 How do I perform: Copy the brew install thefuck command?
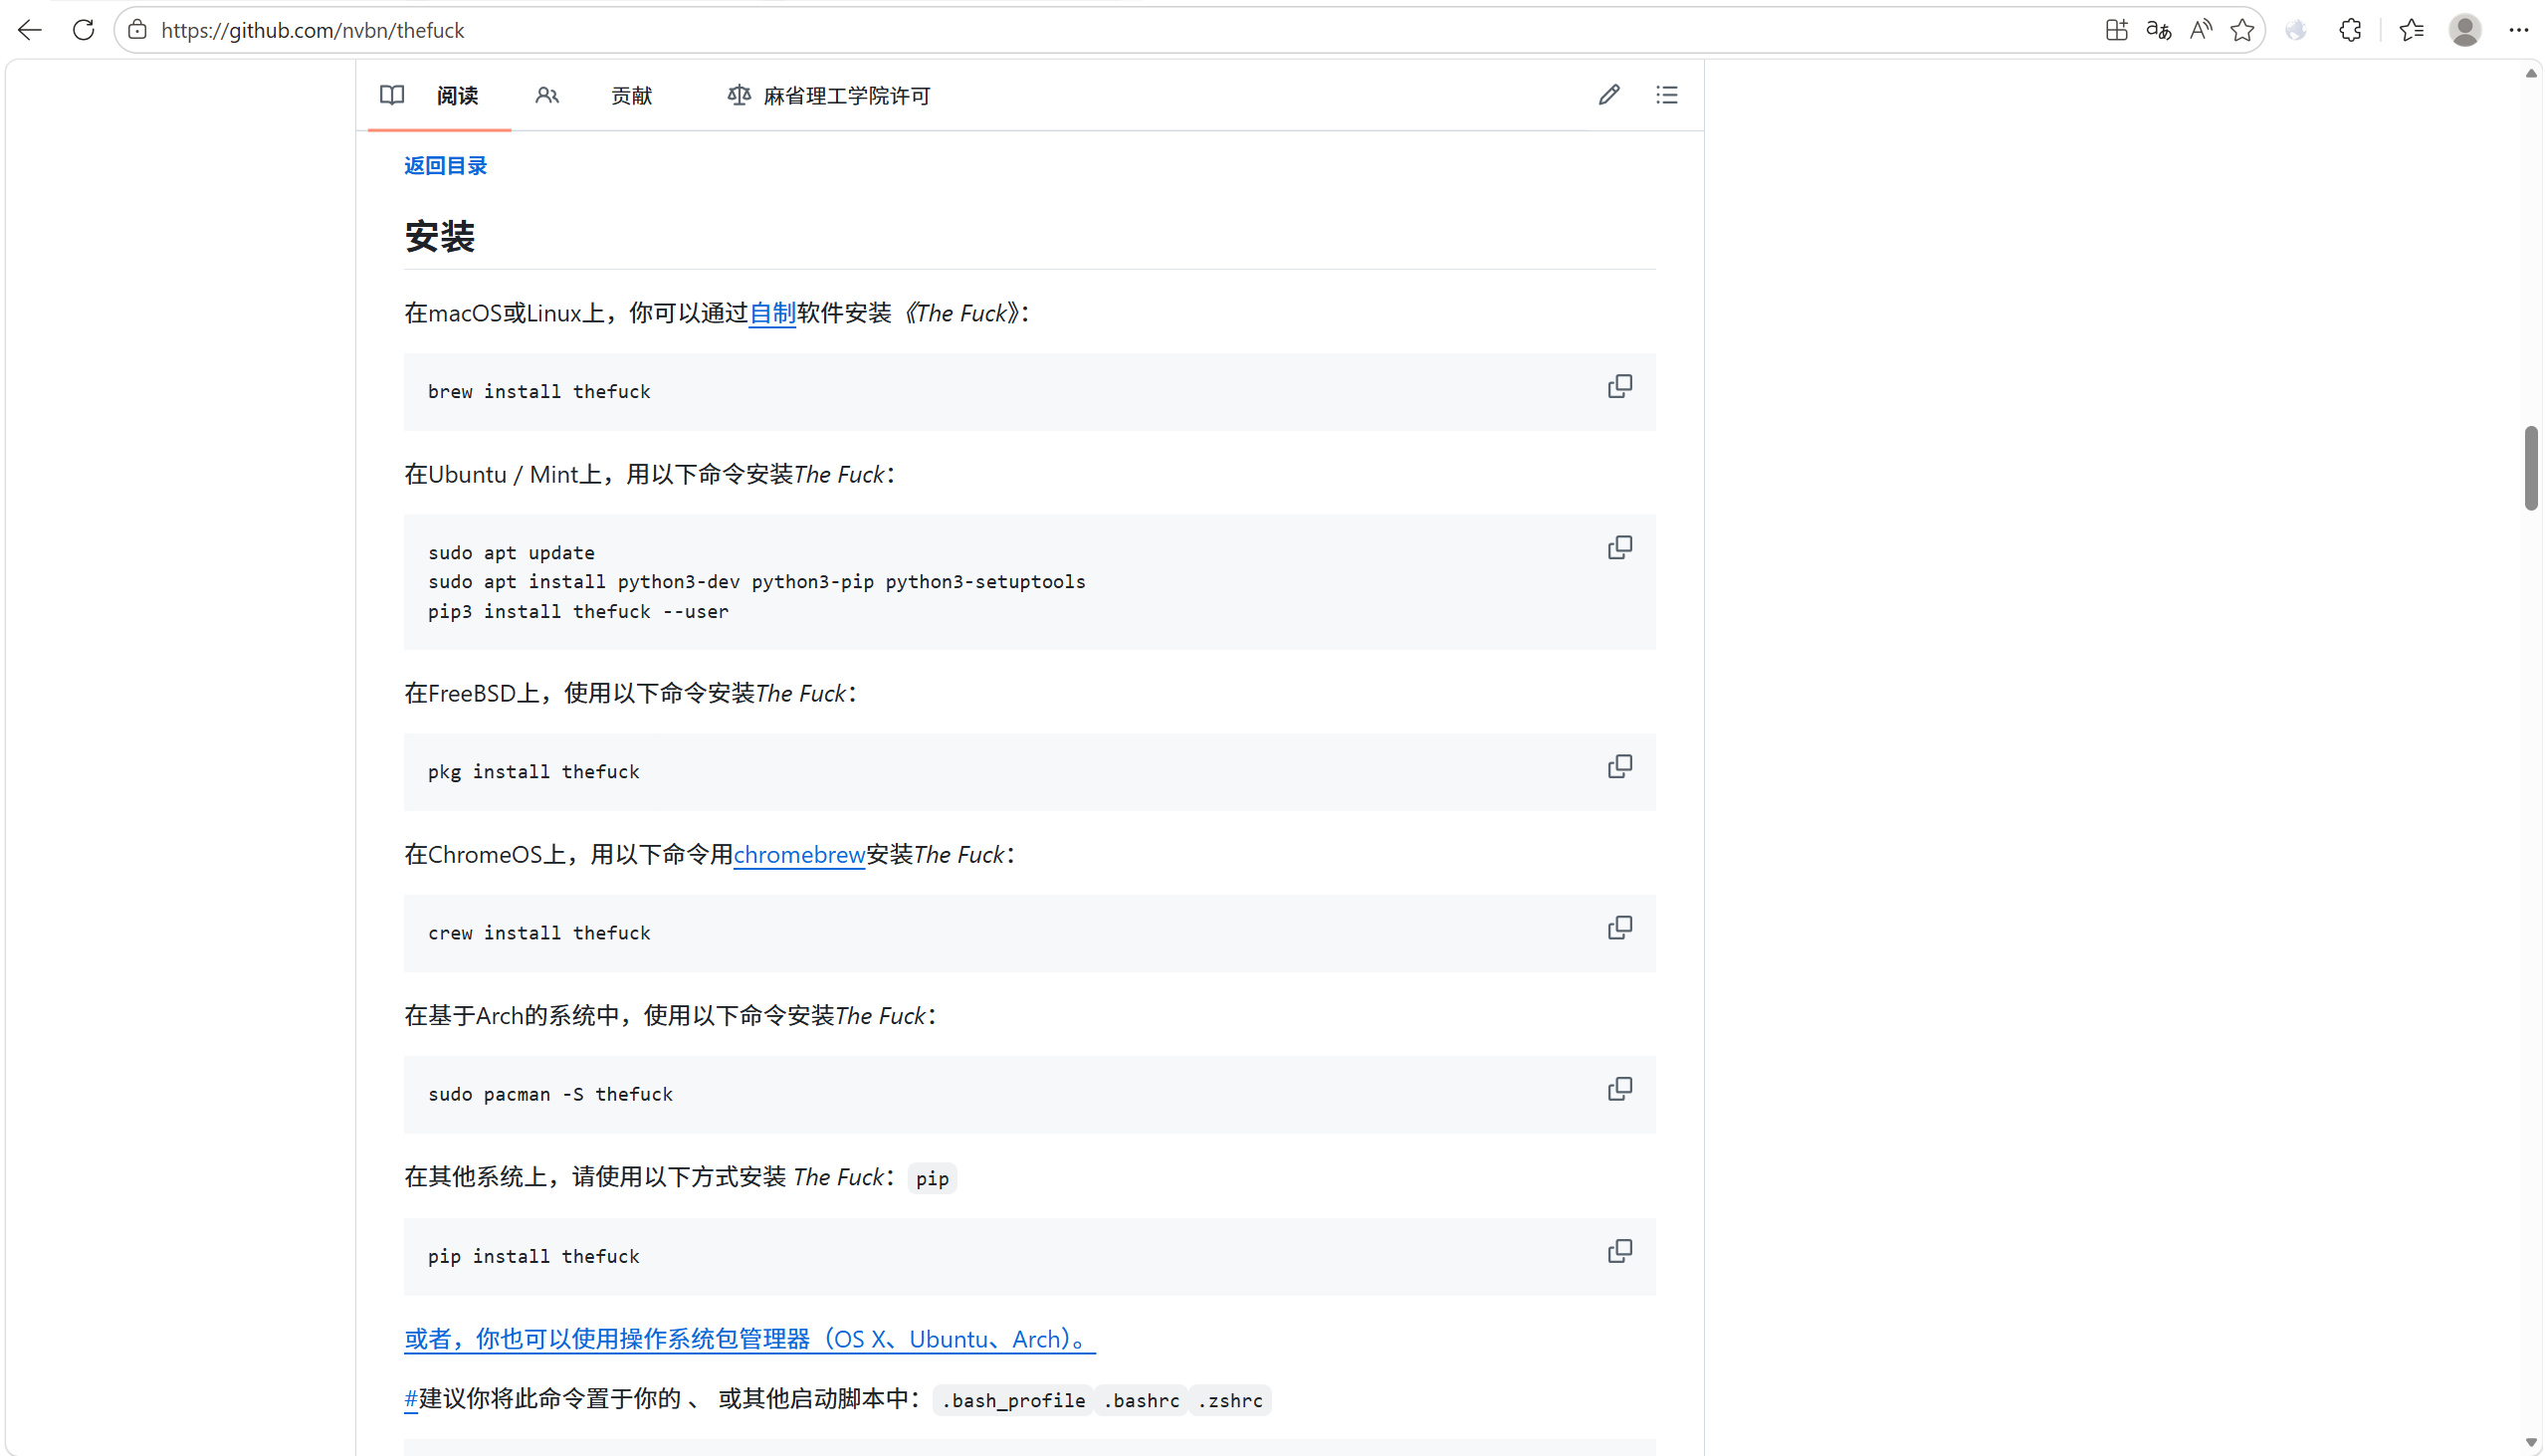[1619, 386]
